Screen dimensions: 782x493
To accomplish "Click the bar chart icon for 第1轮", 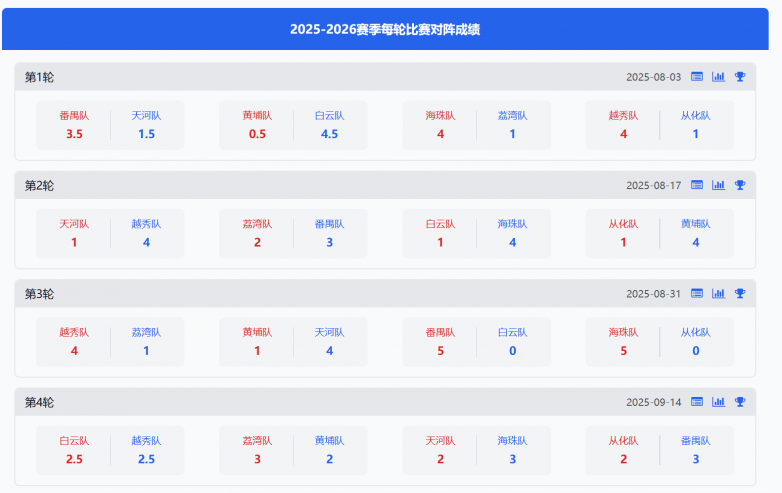I will (718, 77).
